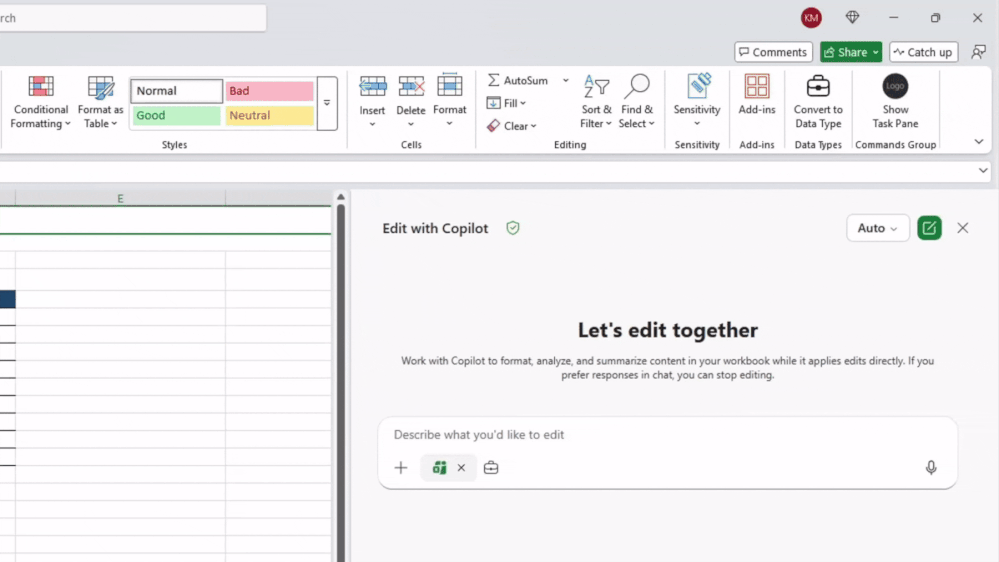Apply the Good cell style
This screenshot has height=562, width=999.
(176, 115)
